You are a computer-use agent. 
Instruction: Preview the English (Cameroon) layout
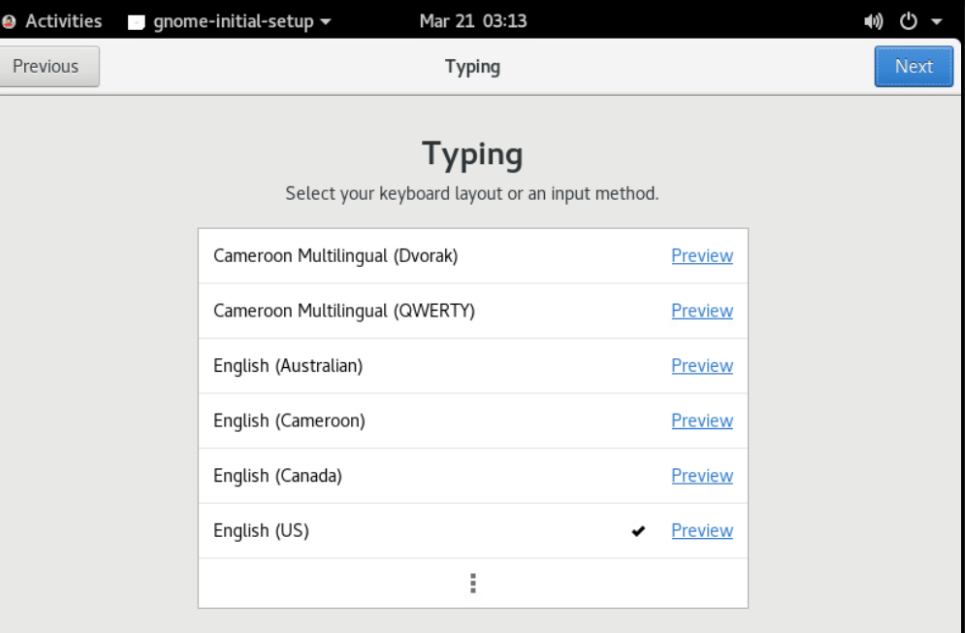[702, 421]
